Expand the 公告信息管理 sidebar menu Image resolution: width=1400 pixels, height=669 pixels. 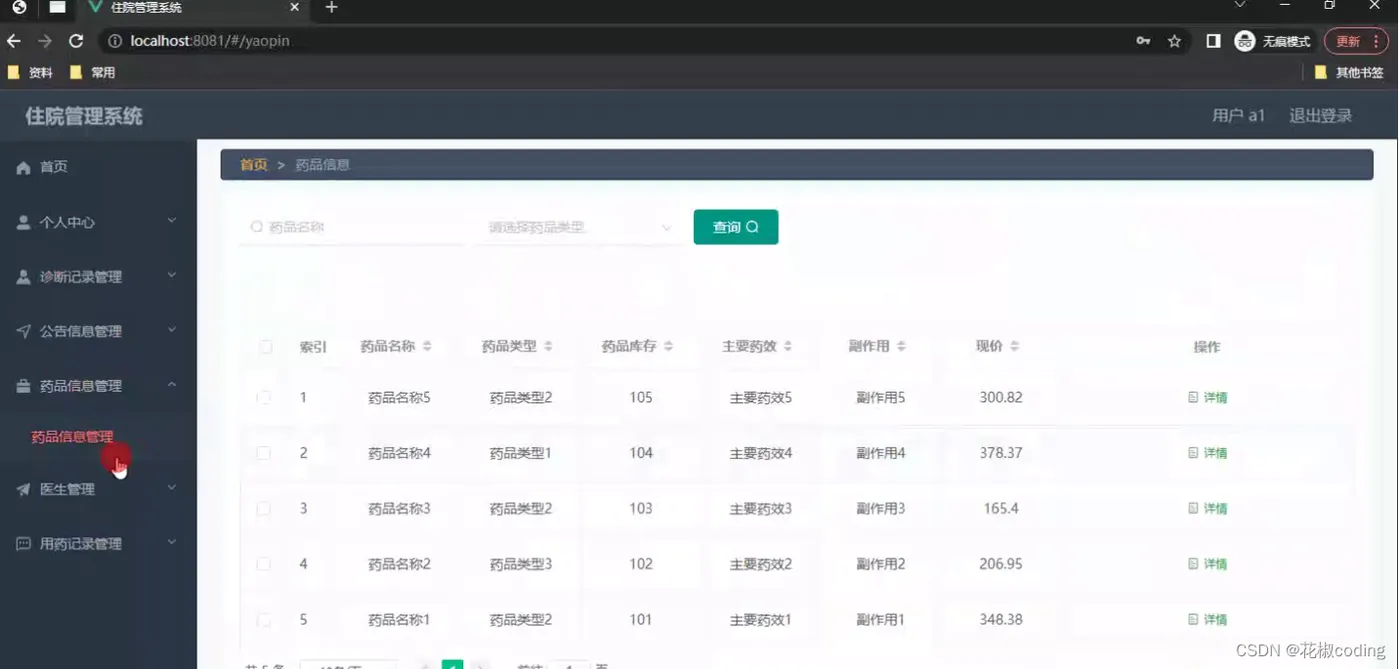click(x=171, y=330)
